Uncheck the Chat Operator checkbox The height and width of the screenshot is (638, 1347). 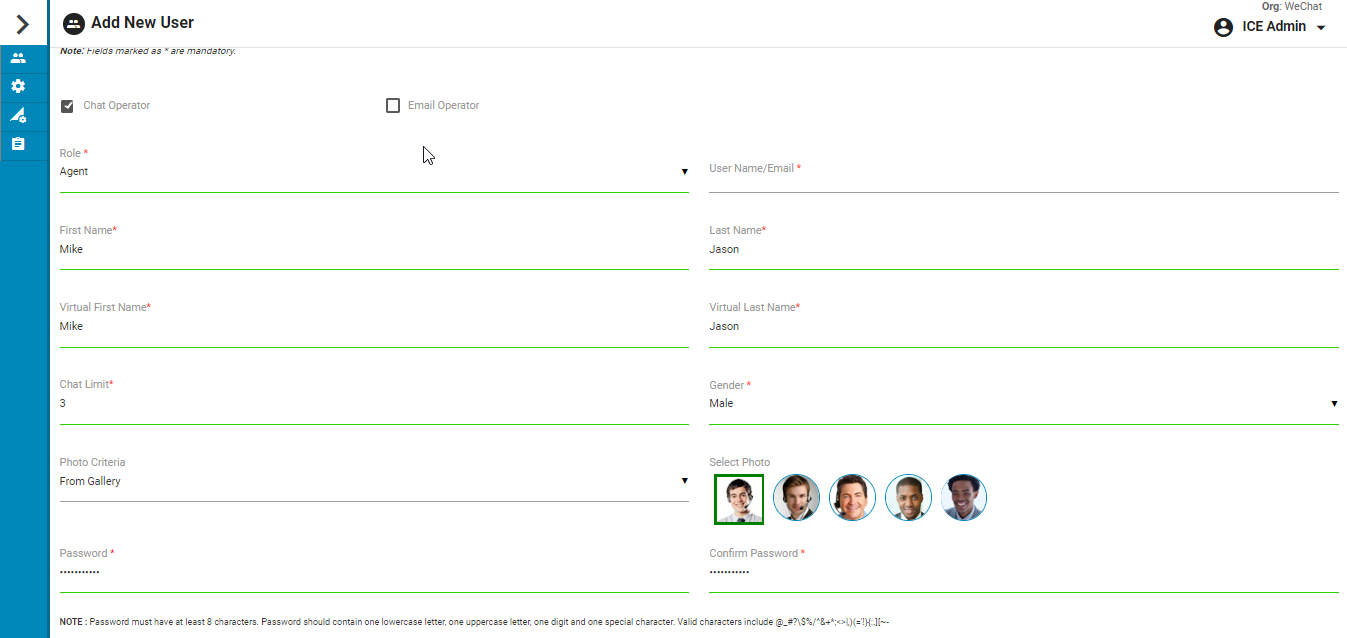[x=68, y=106]
